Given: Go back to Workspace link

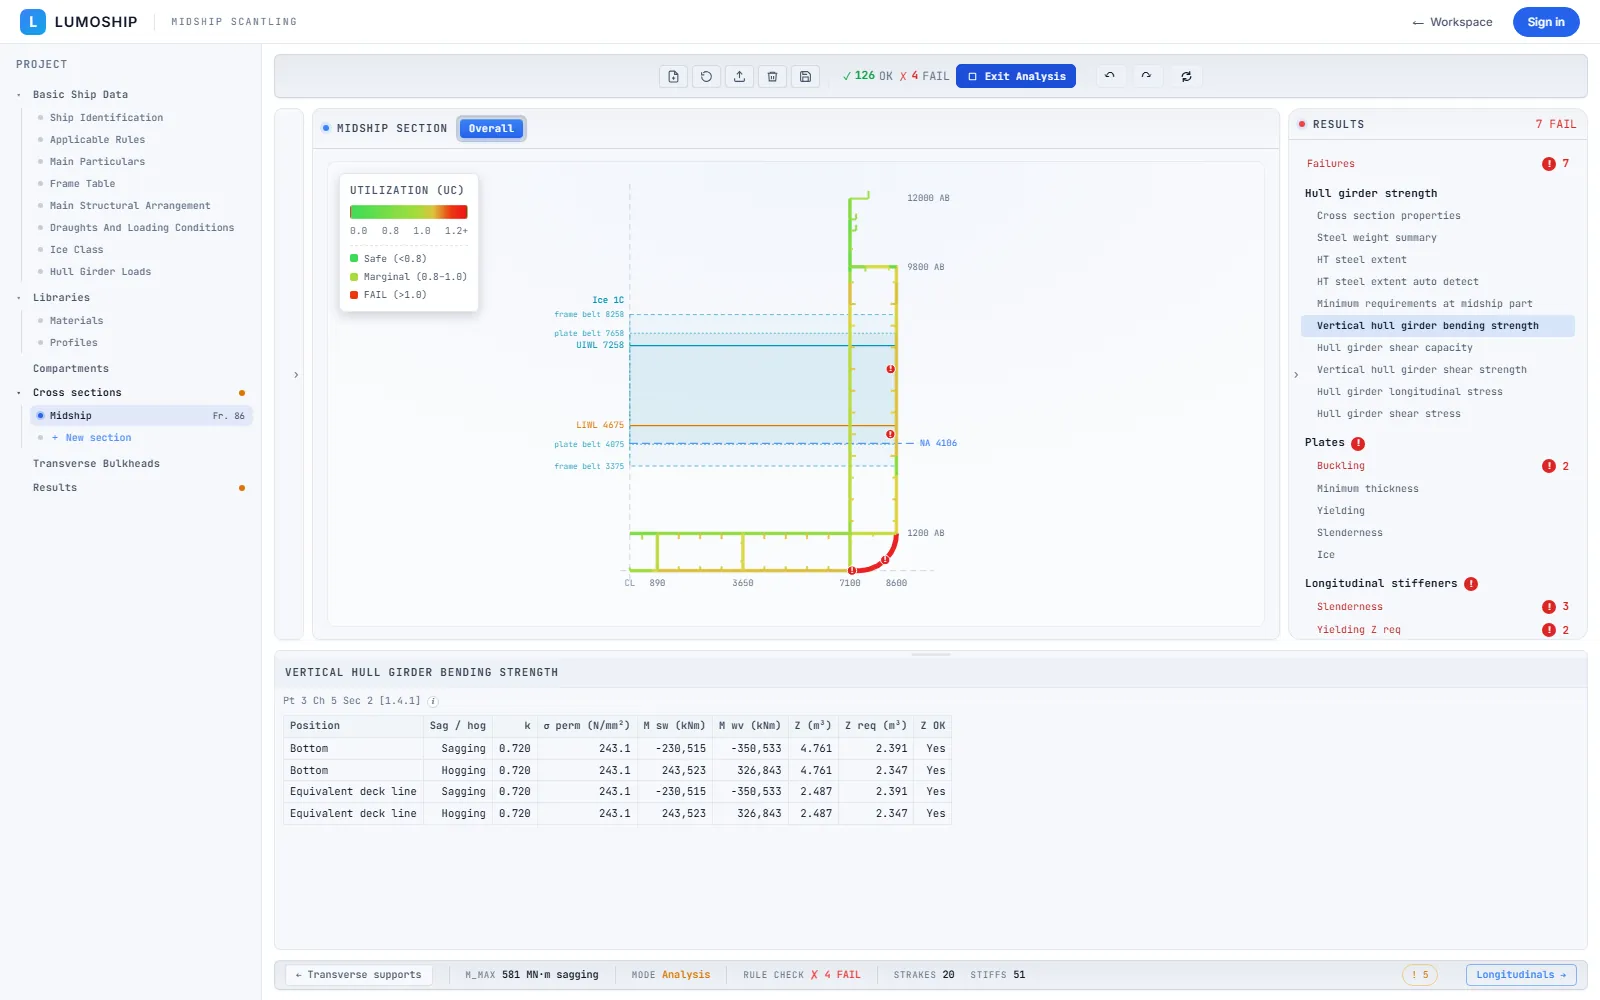Looking at the screenshot, I should click(1452, 22).
